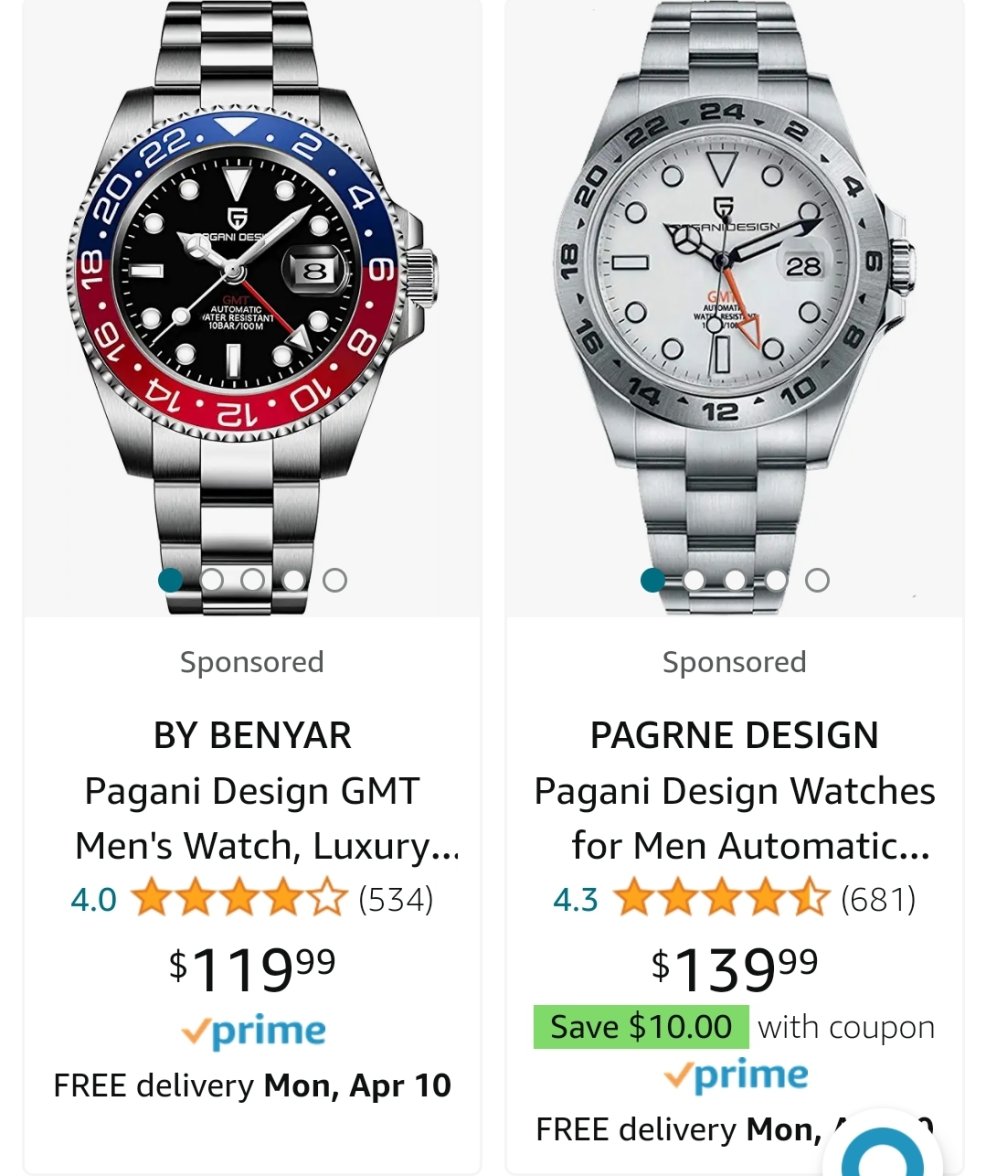Select the fifth carousel dot on the white watch

[817, 580]
